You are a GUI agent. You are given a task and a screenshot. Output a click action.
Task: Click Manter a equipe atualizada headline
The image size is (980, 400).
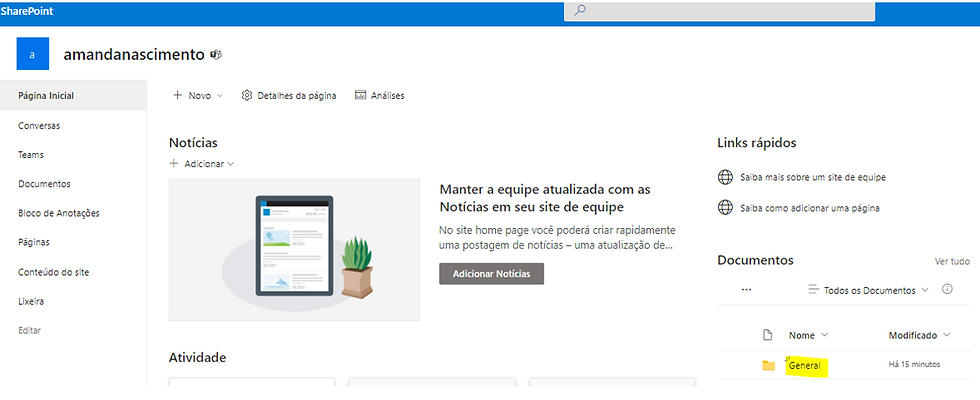pos(546,198)
